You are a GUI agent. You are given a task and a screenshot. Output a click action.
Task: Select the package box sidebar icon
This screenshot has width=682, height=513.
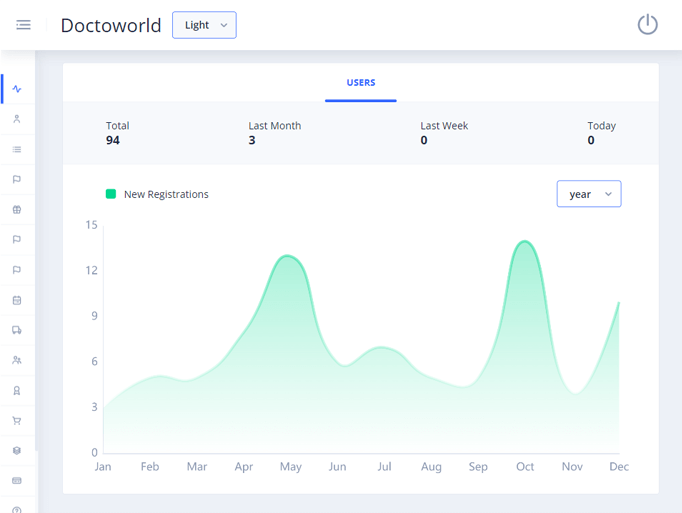(x=17, y=451)
